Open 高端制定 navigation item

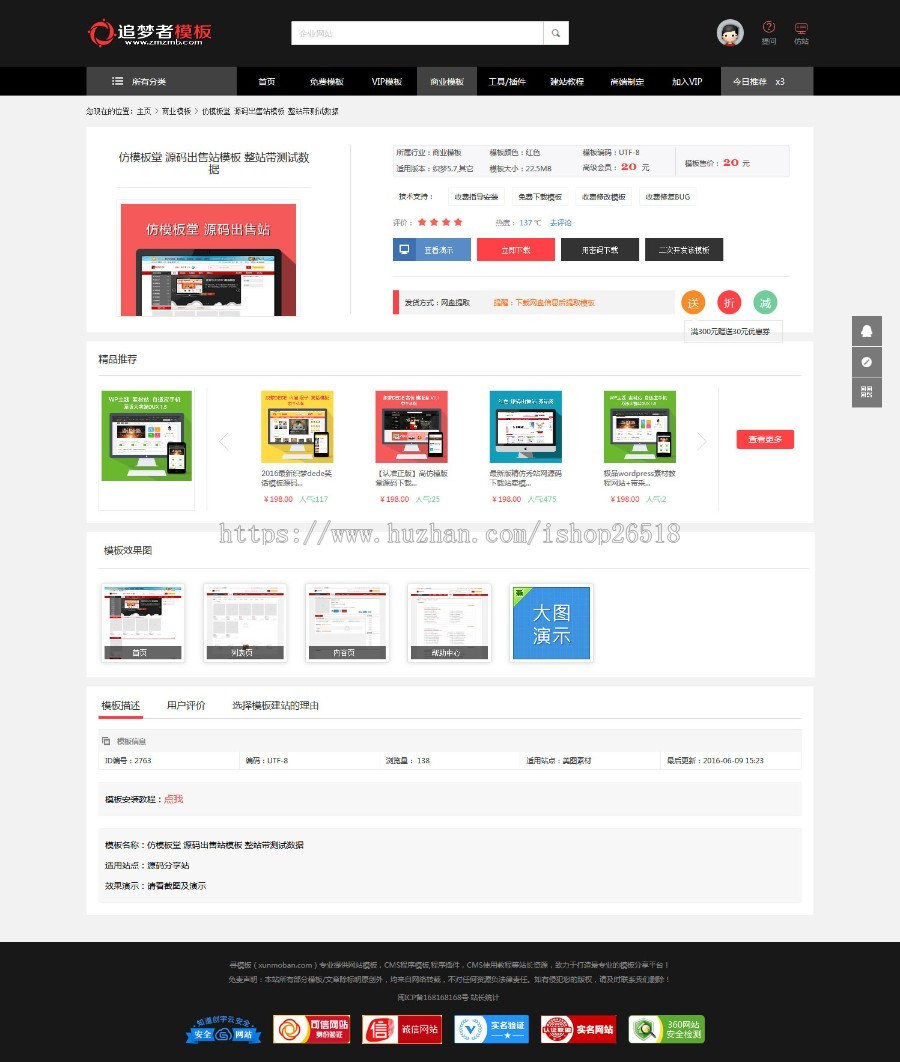tap(627, 81)
